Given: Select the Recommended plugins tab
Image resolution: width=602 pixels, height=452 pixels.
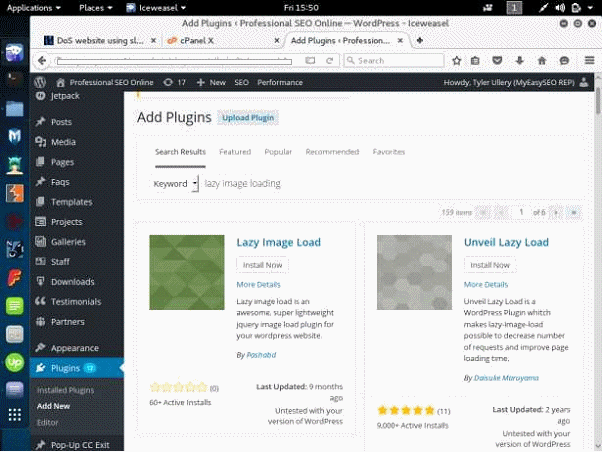Looking at the screenshot, I should pyautogui.click(x=332, y=152).
